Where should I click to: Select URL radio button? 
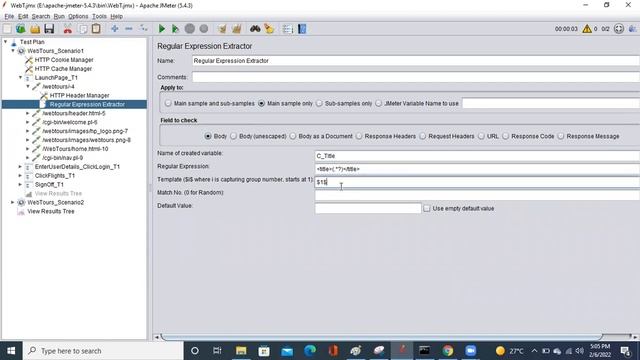click(481, 136)
